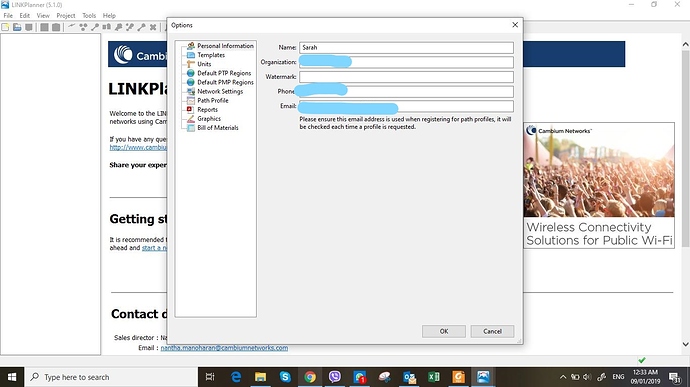This screenshot has width=690, height=387.
Task: Click the New Project toolbar icon
Action: click(5, 27)
